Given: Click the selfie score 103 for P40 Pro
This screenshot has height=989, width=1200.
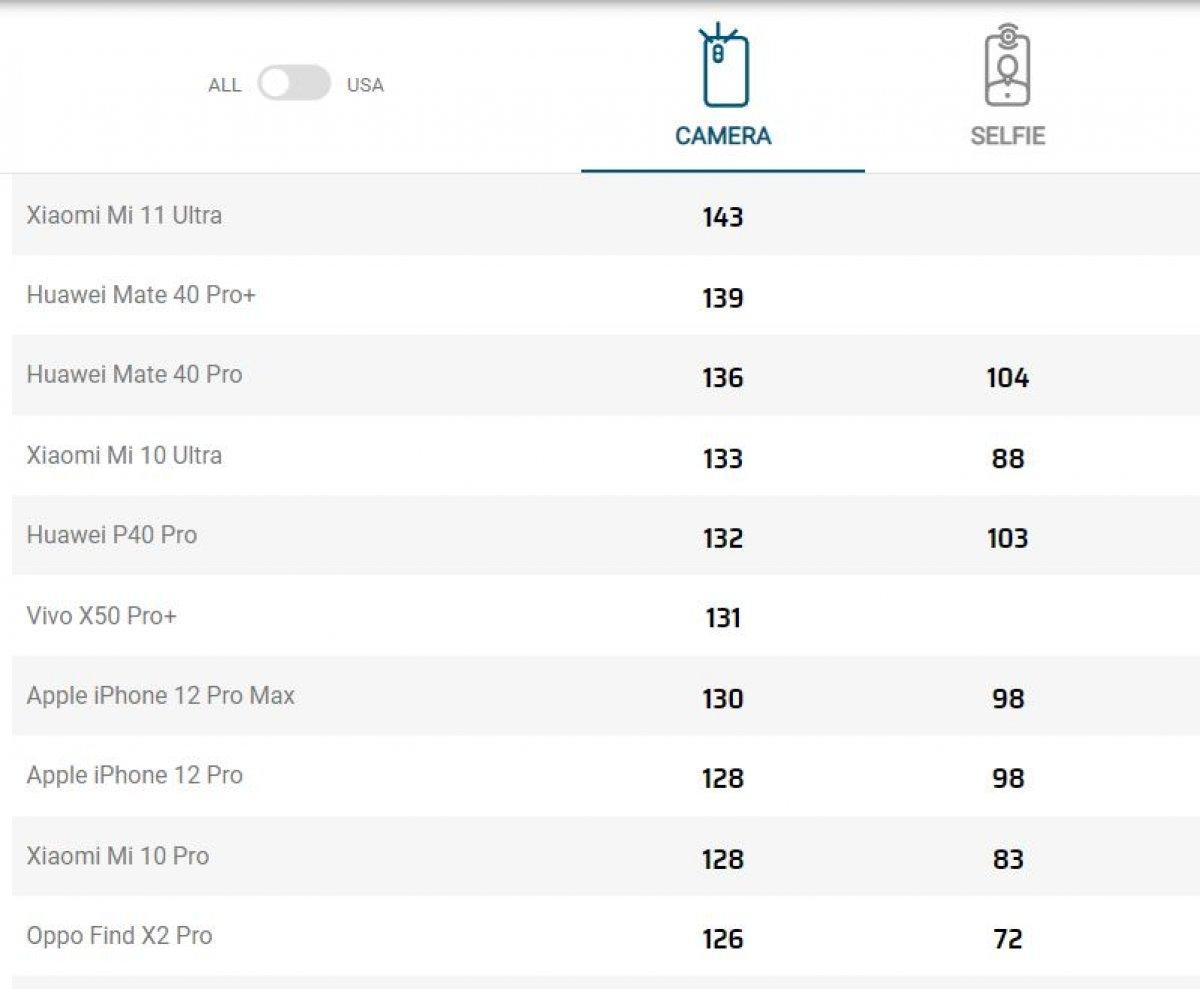Looking at the screenshot, I should (1007, 538).
